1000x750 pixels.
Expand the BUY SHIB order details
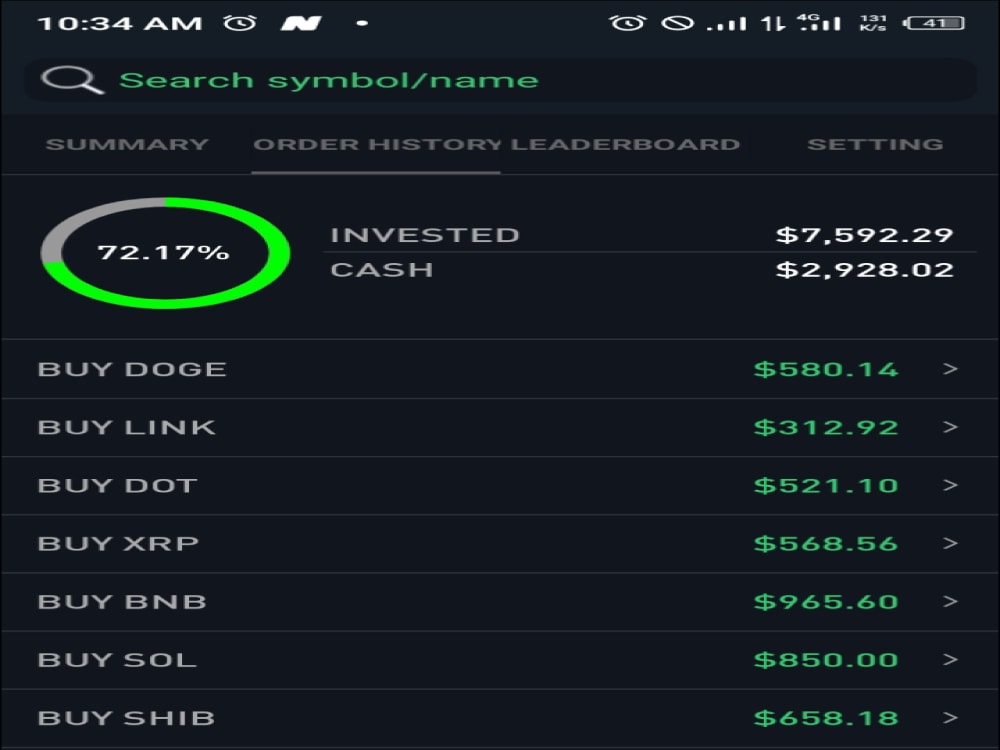pyautogui.click(x=500, y=717)
